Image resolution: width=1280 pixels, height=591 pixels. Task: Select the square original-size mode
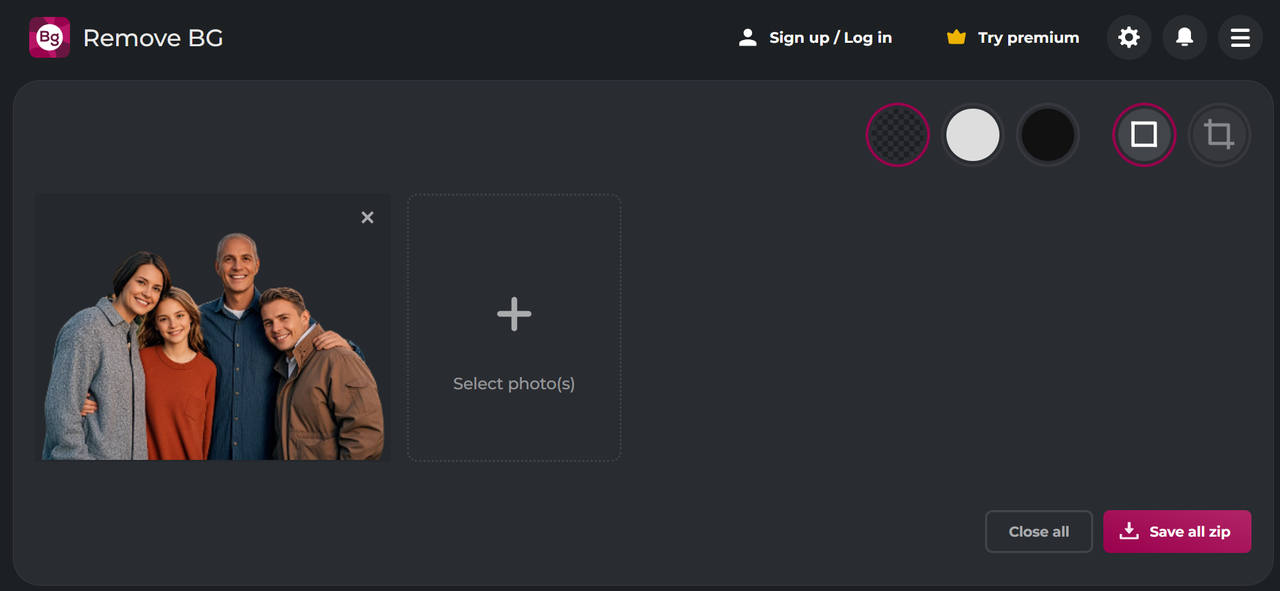tap(1144, 134)
